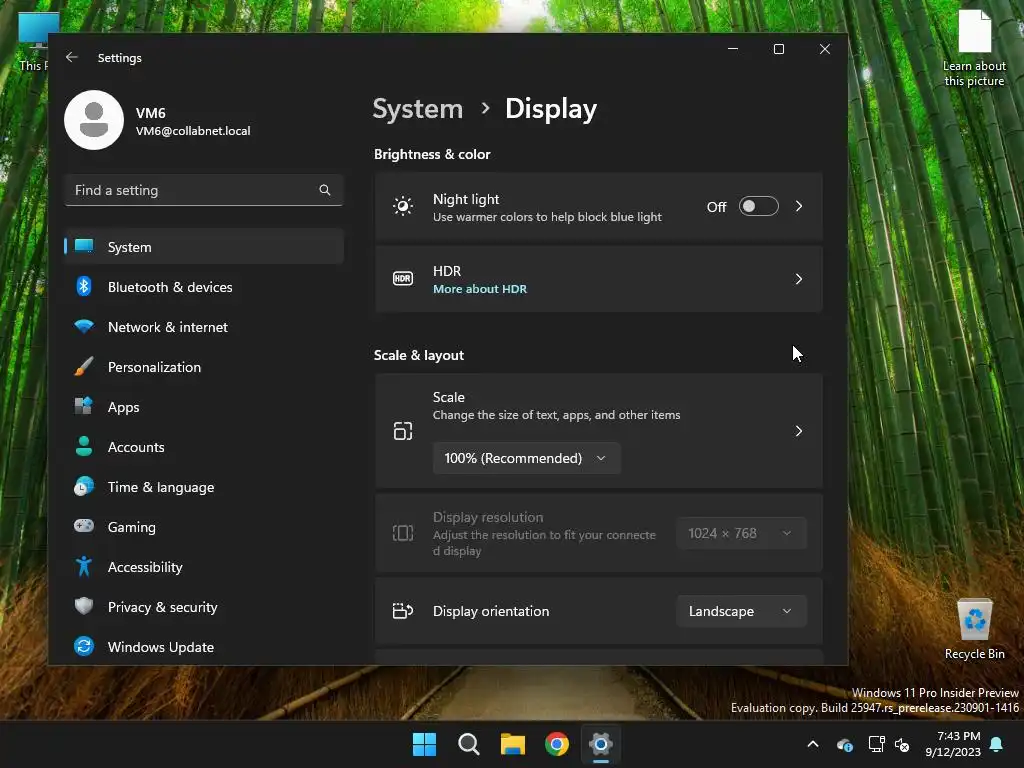Click System in the breadcrumb
Screen dimensions: 1024x768
[x=418, y=108]
